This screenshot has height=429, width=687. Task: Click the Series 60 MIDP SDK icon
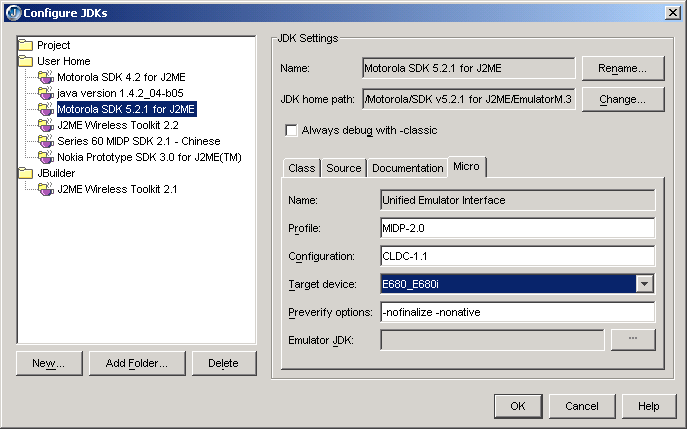(x=46, y=141)
